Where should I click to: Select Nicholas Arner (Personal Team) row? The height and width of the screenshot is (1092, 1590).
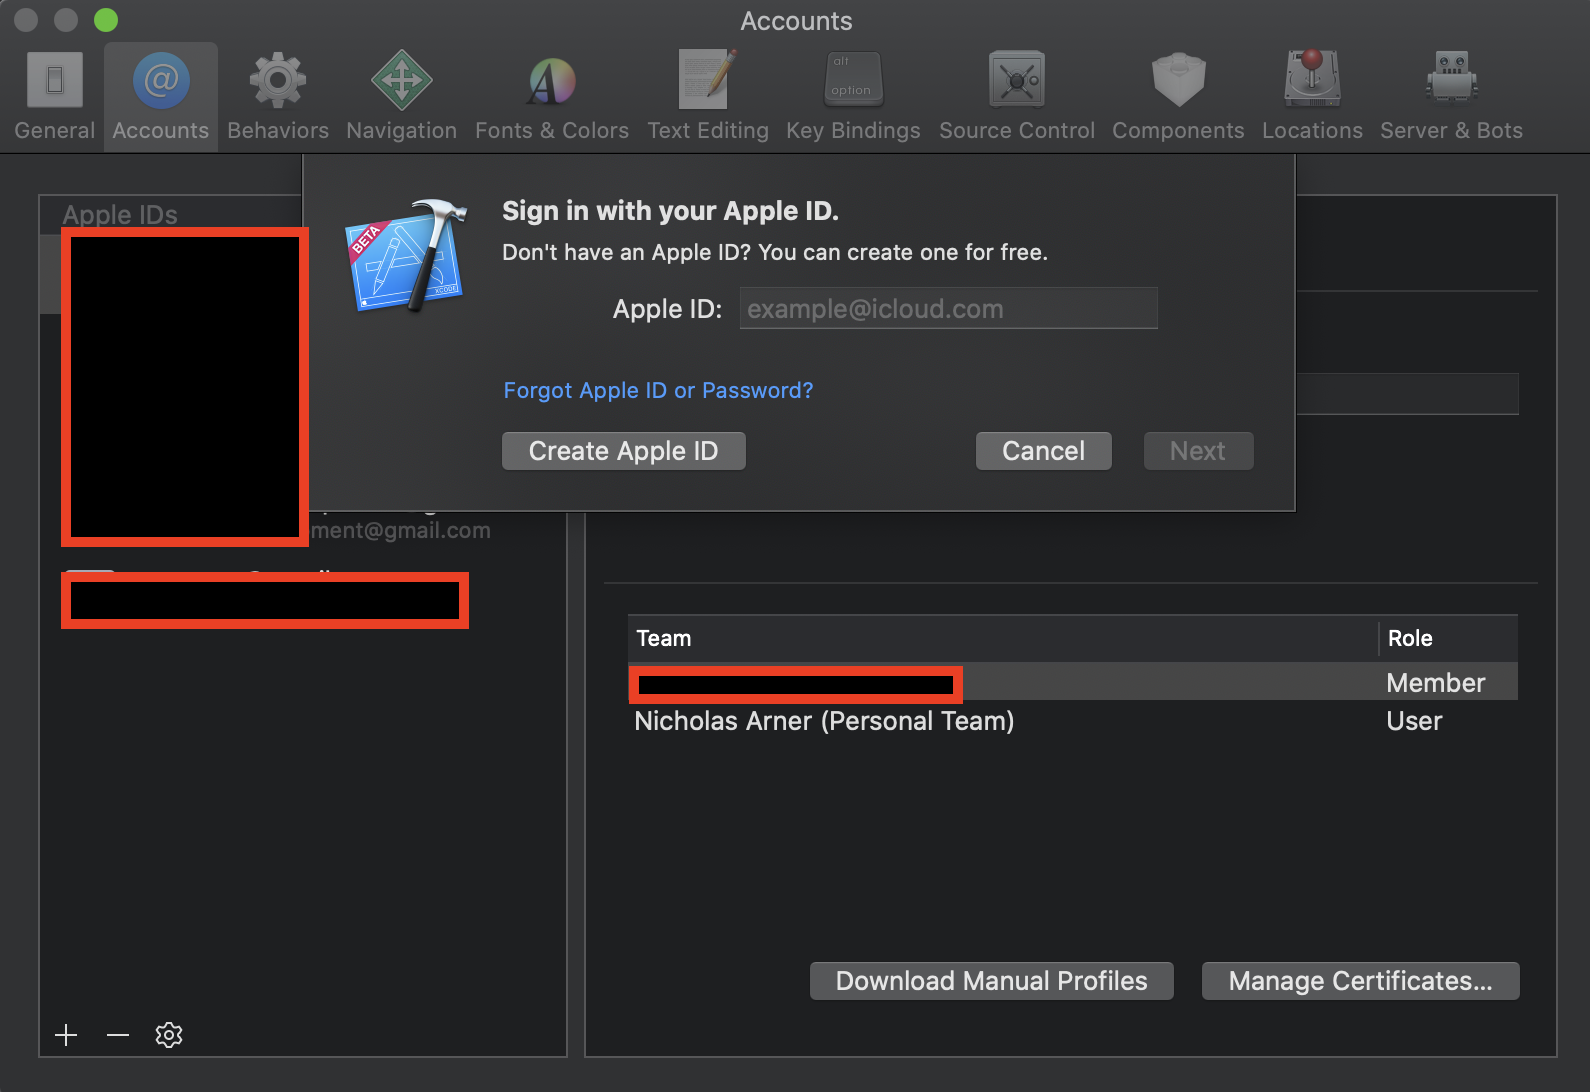1073,721
